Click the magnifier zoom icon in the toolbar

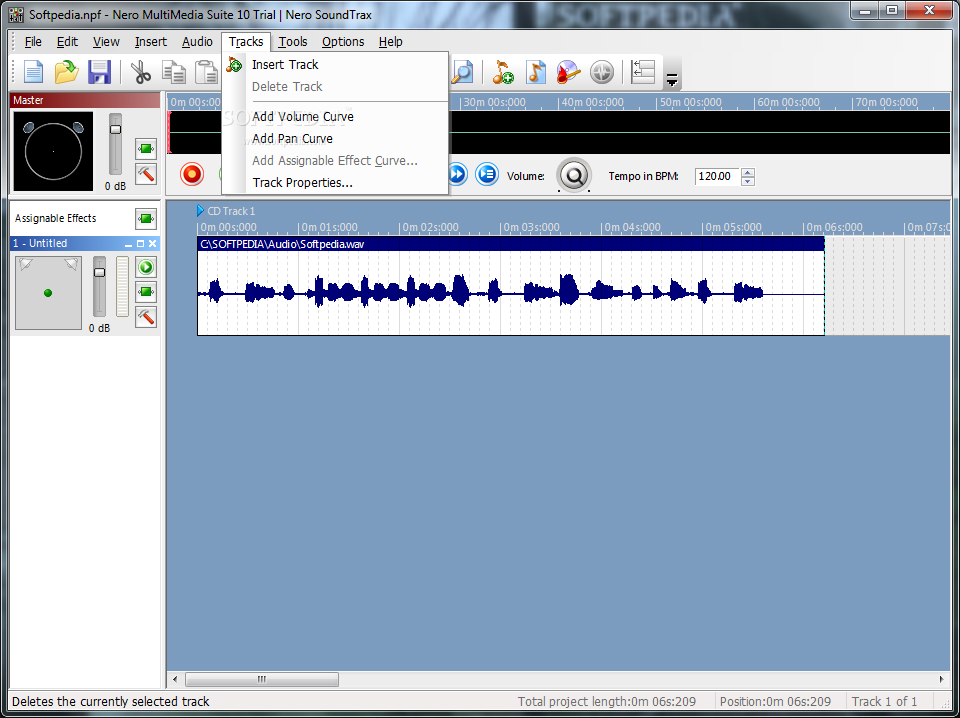(x=462, y=72)
